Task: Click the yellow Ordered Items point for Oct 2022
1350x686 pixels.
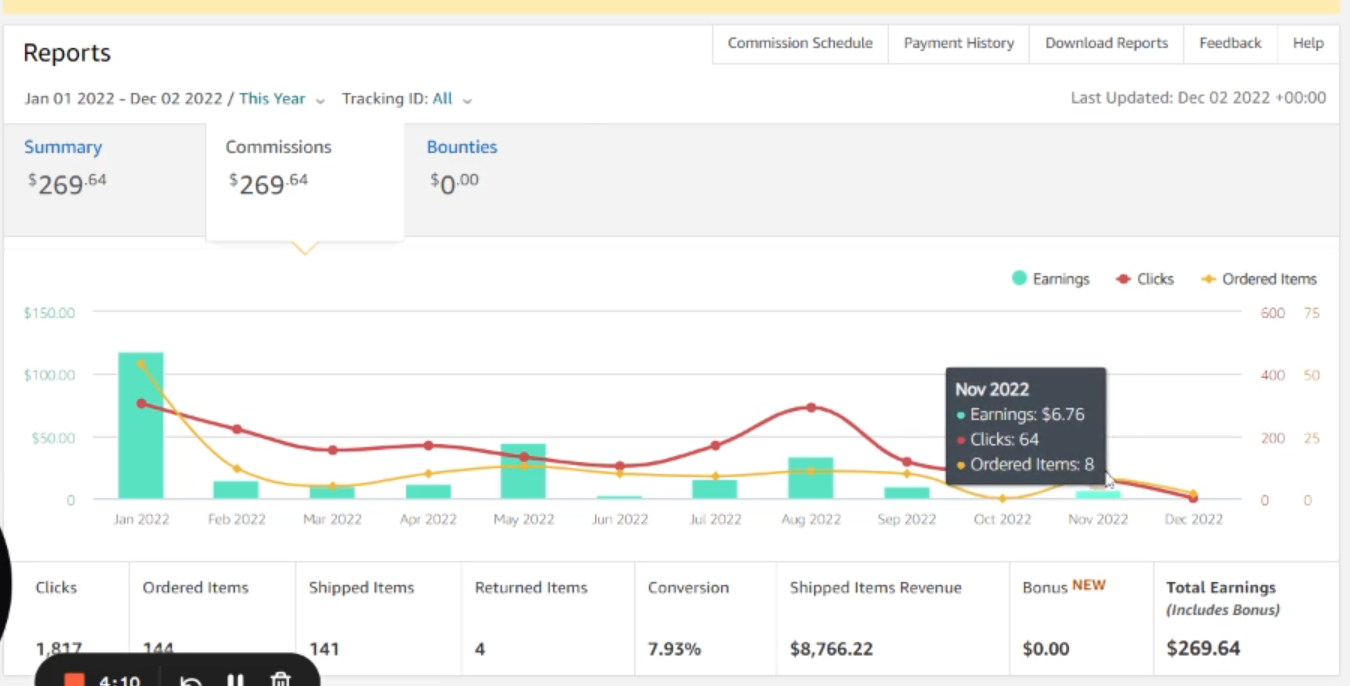Action: (1002, 498)
